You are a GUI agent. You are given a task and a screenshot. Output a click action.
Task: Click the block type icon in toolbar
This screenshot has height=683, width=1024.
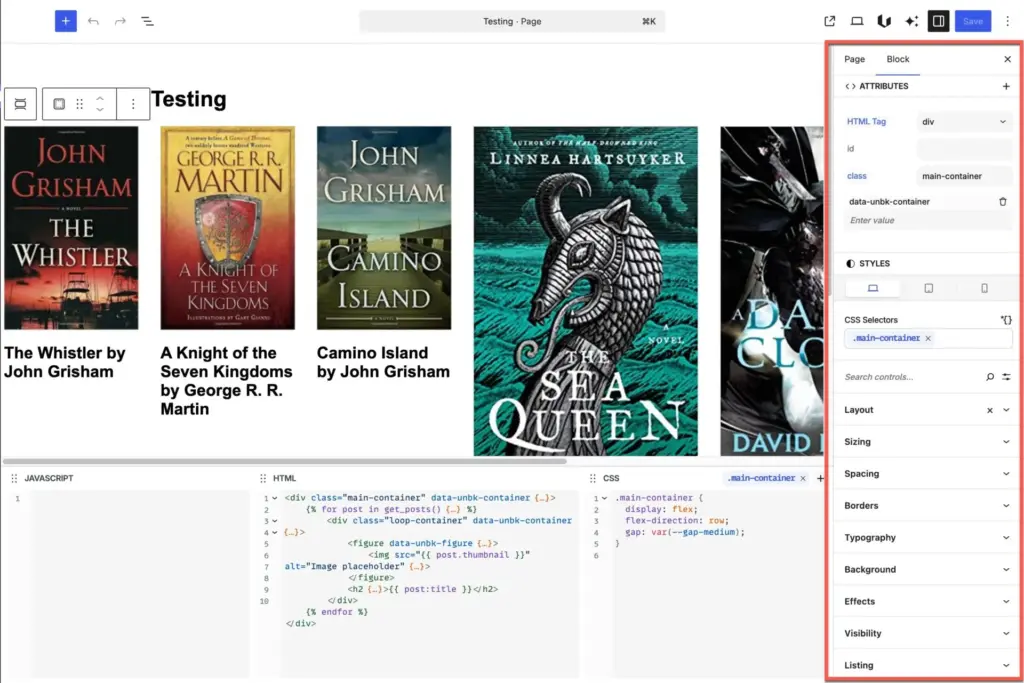click(x=59, y=104)
